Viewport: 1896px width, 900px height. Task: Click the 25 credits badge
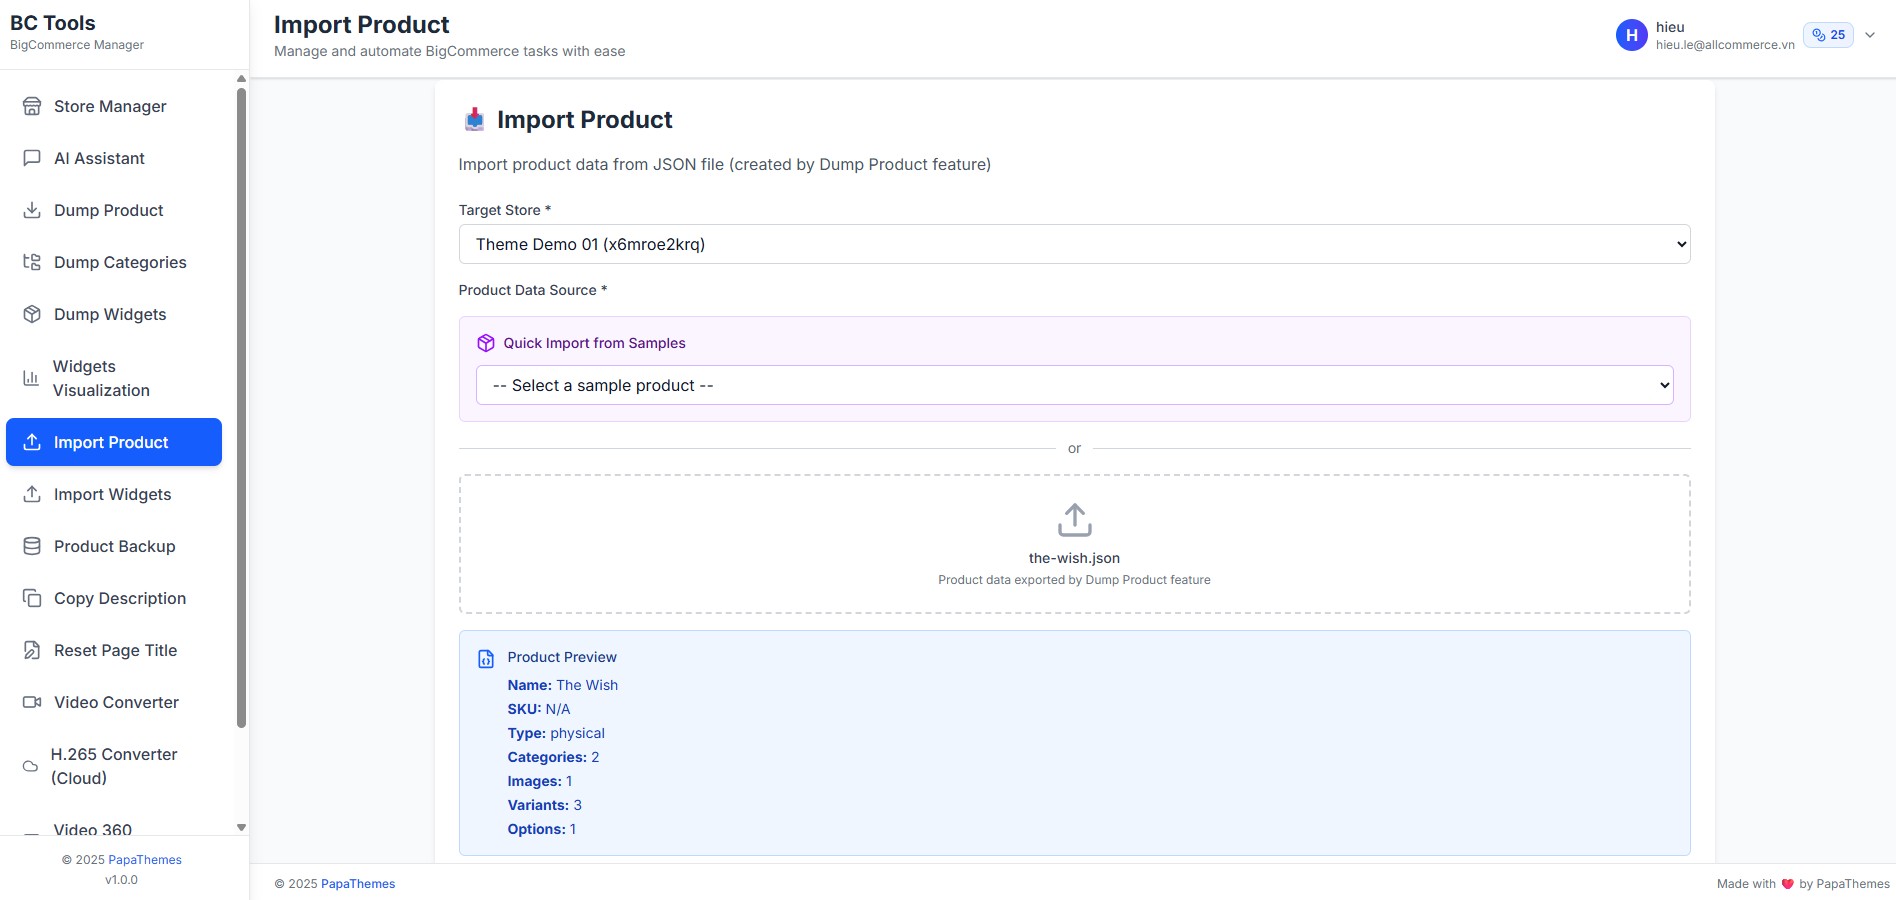(x=1828, y=34)
